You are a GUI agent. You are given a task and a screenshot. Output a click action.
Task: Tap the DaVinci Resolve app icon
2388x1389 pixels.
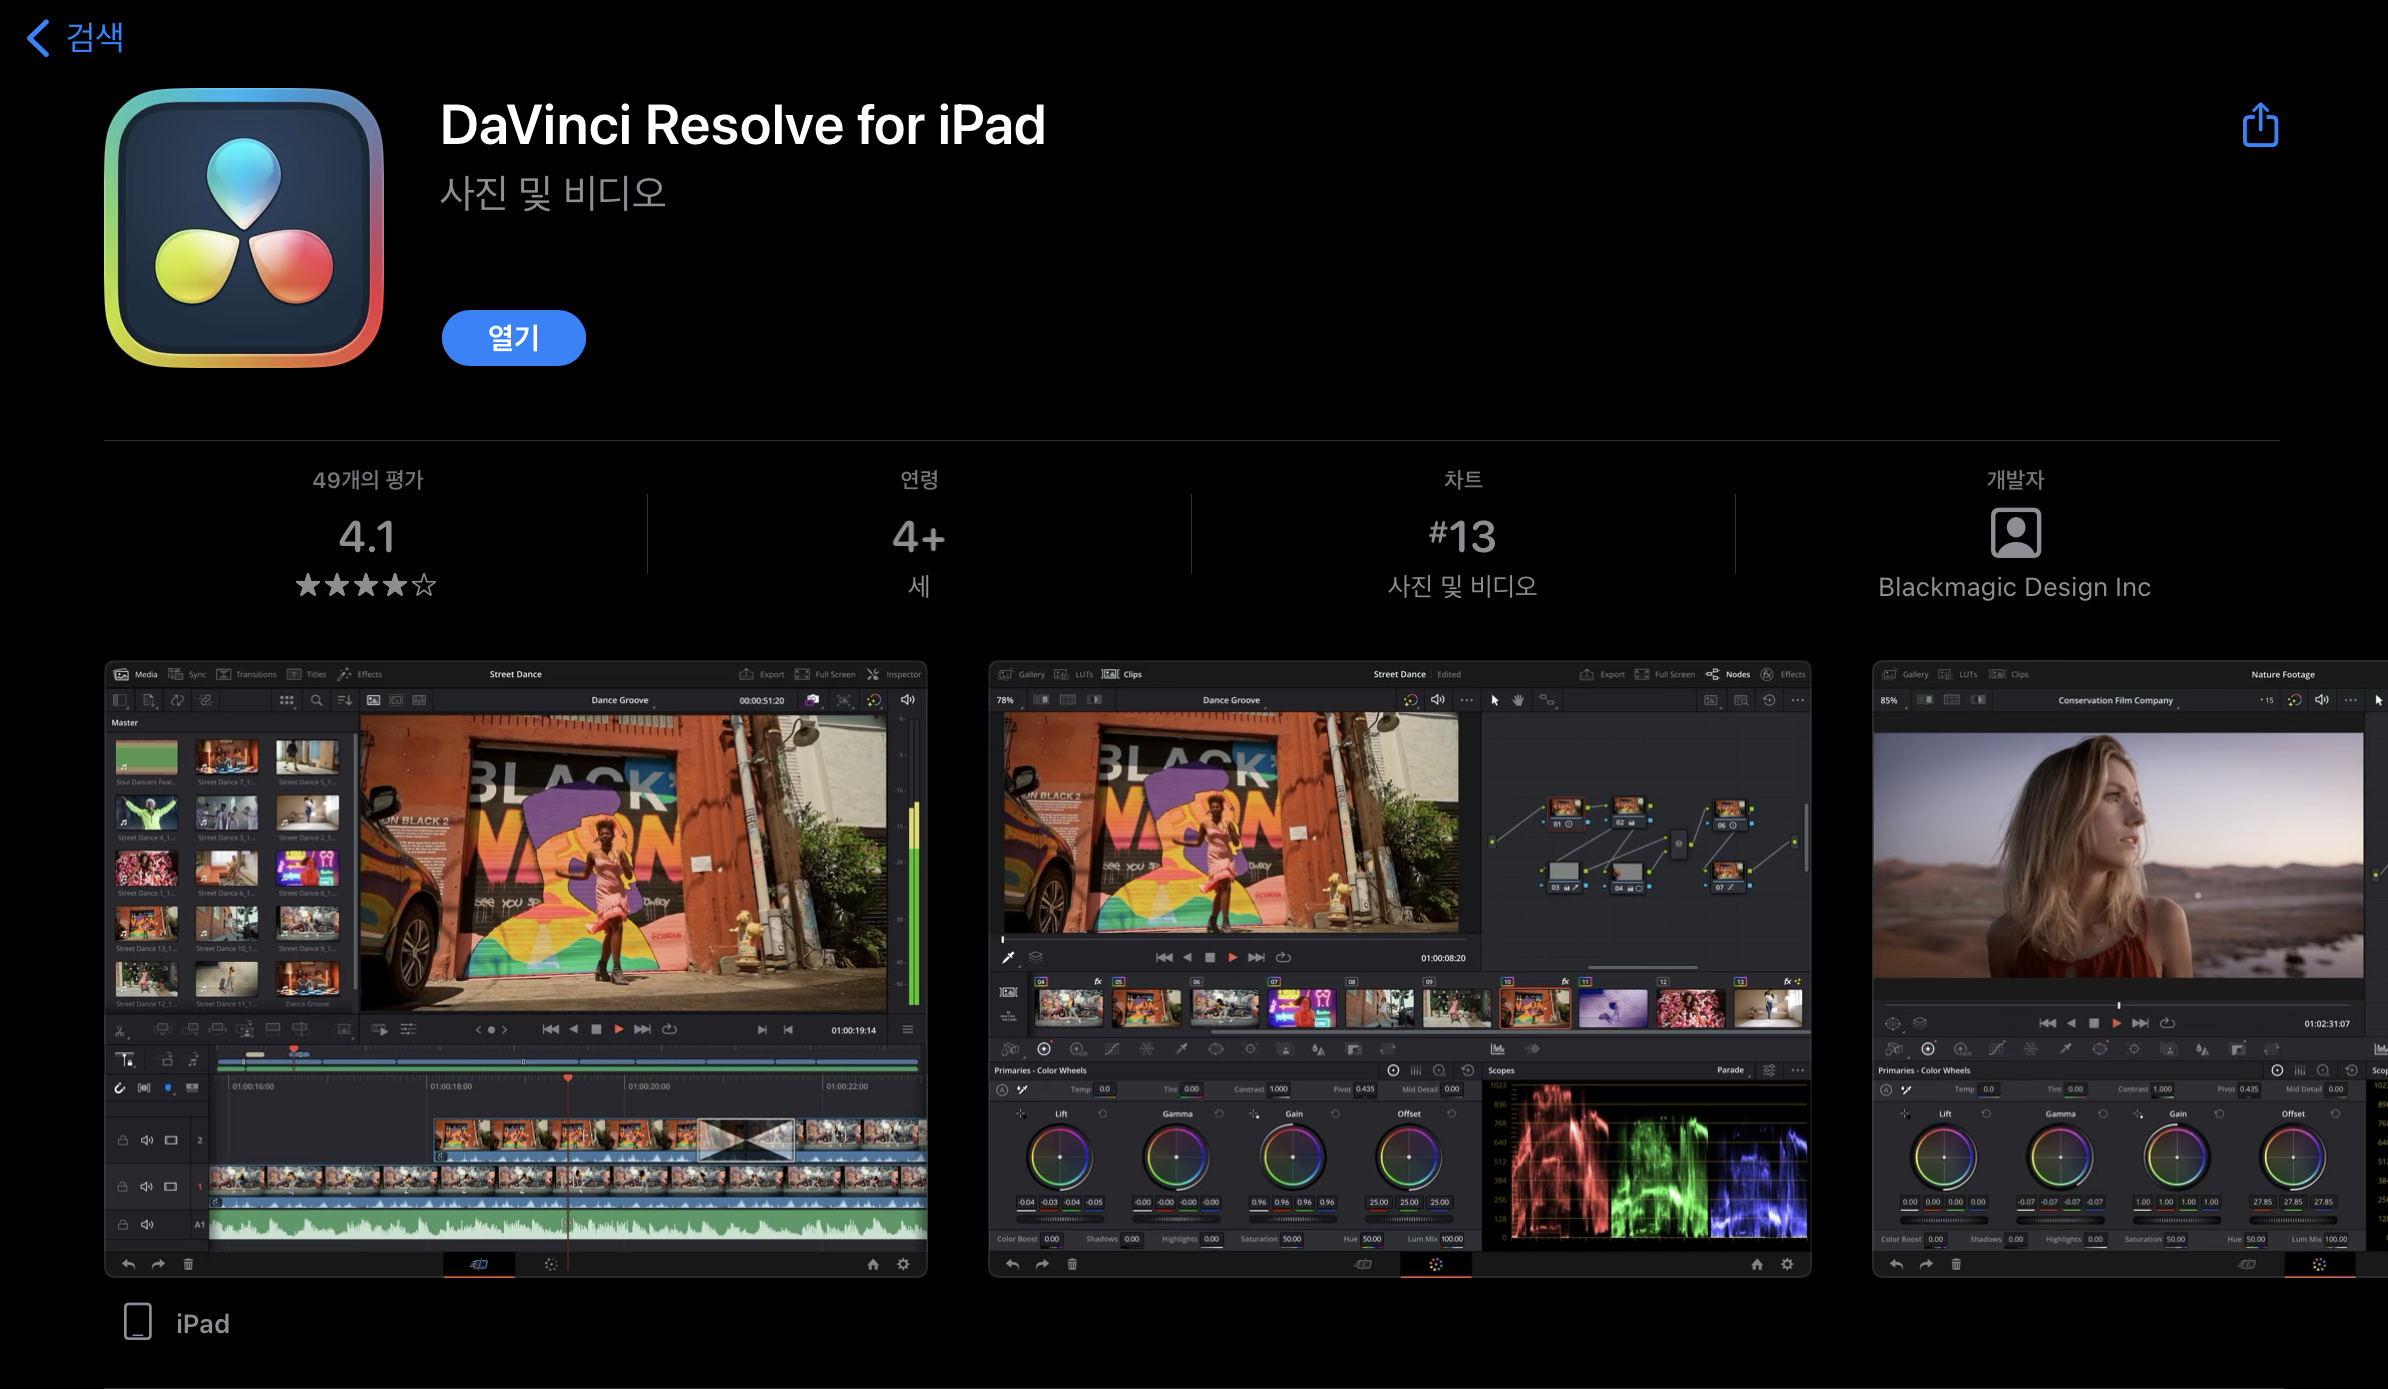(x=244, y=228)
